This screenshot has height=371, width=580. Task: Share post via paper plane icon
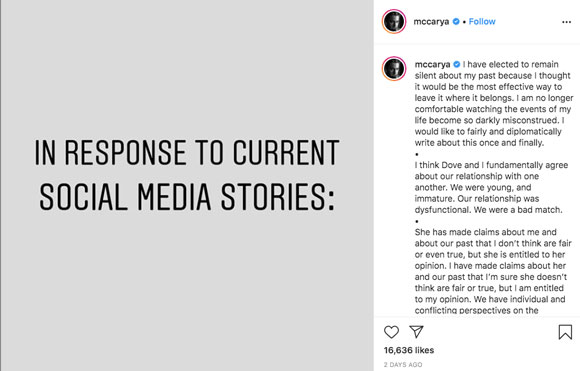coord(416,331)
